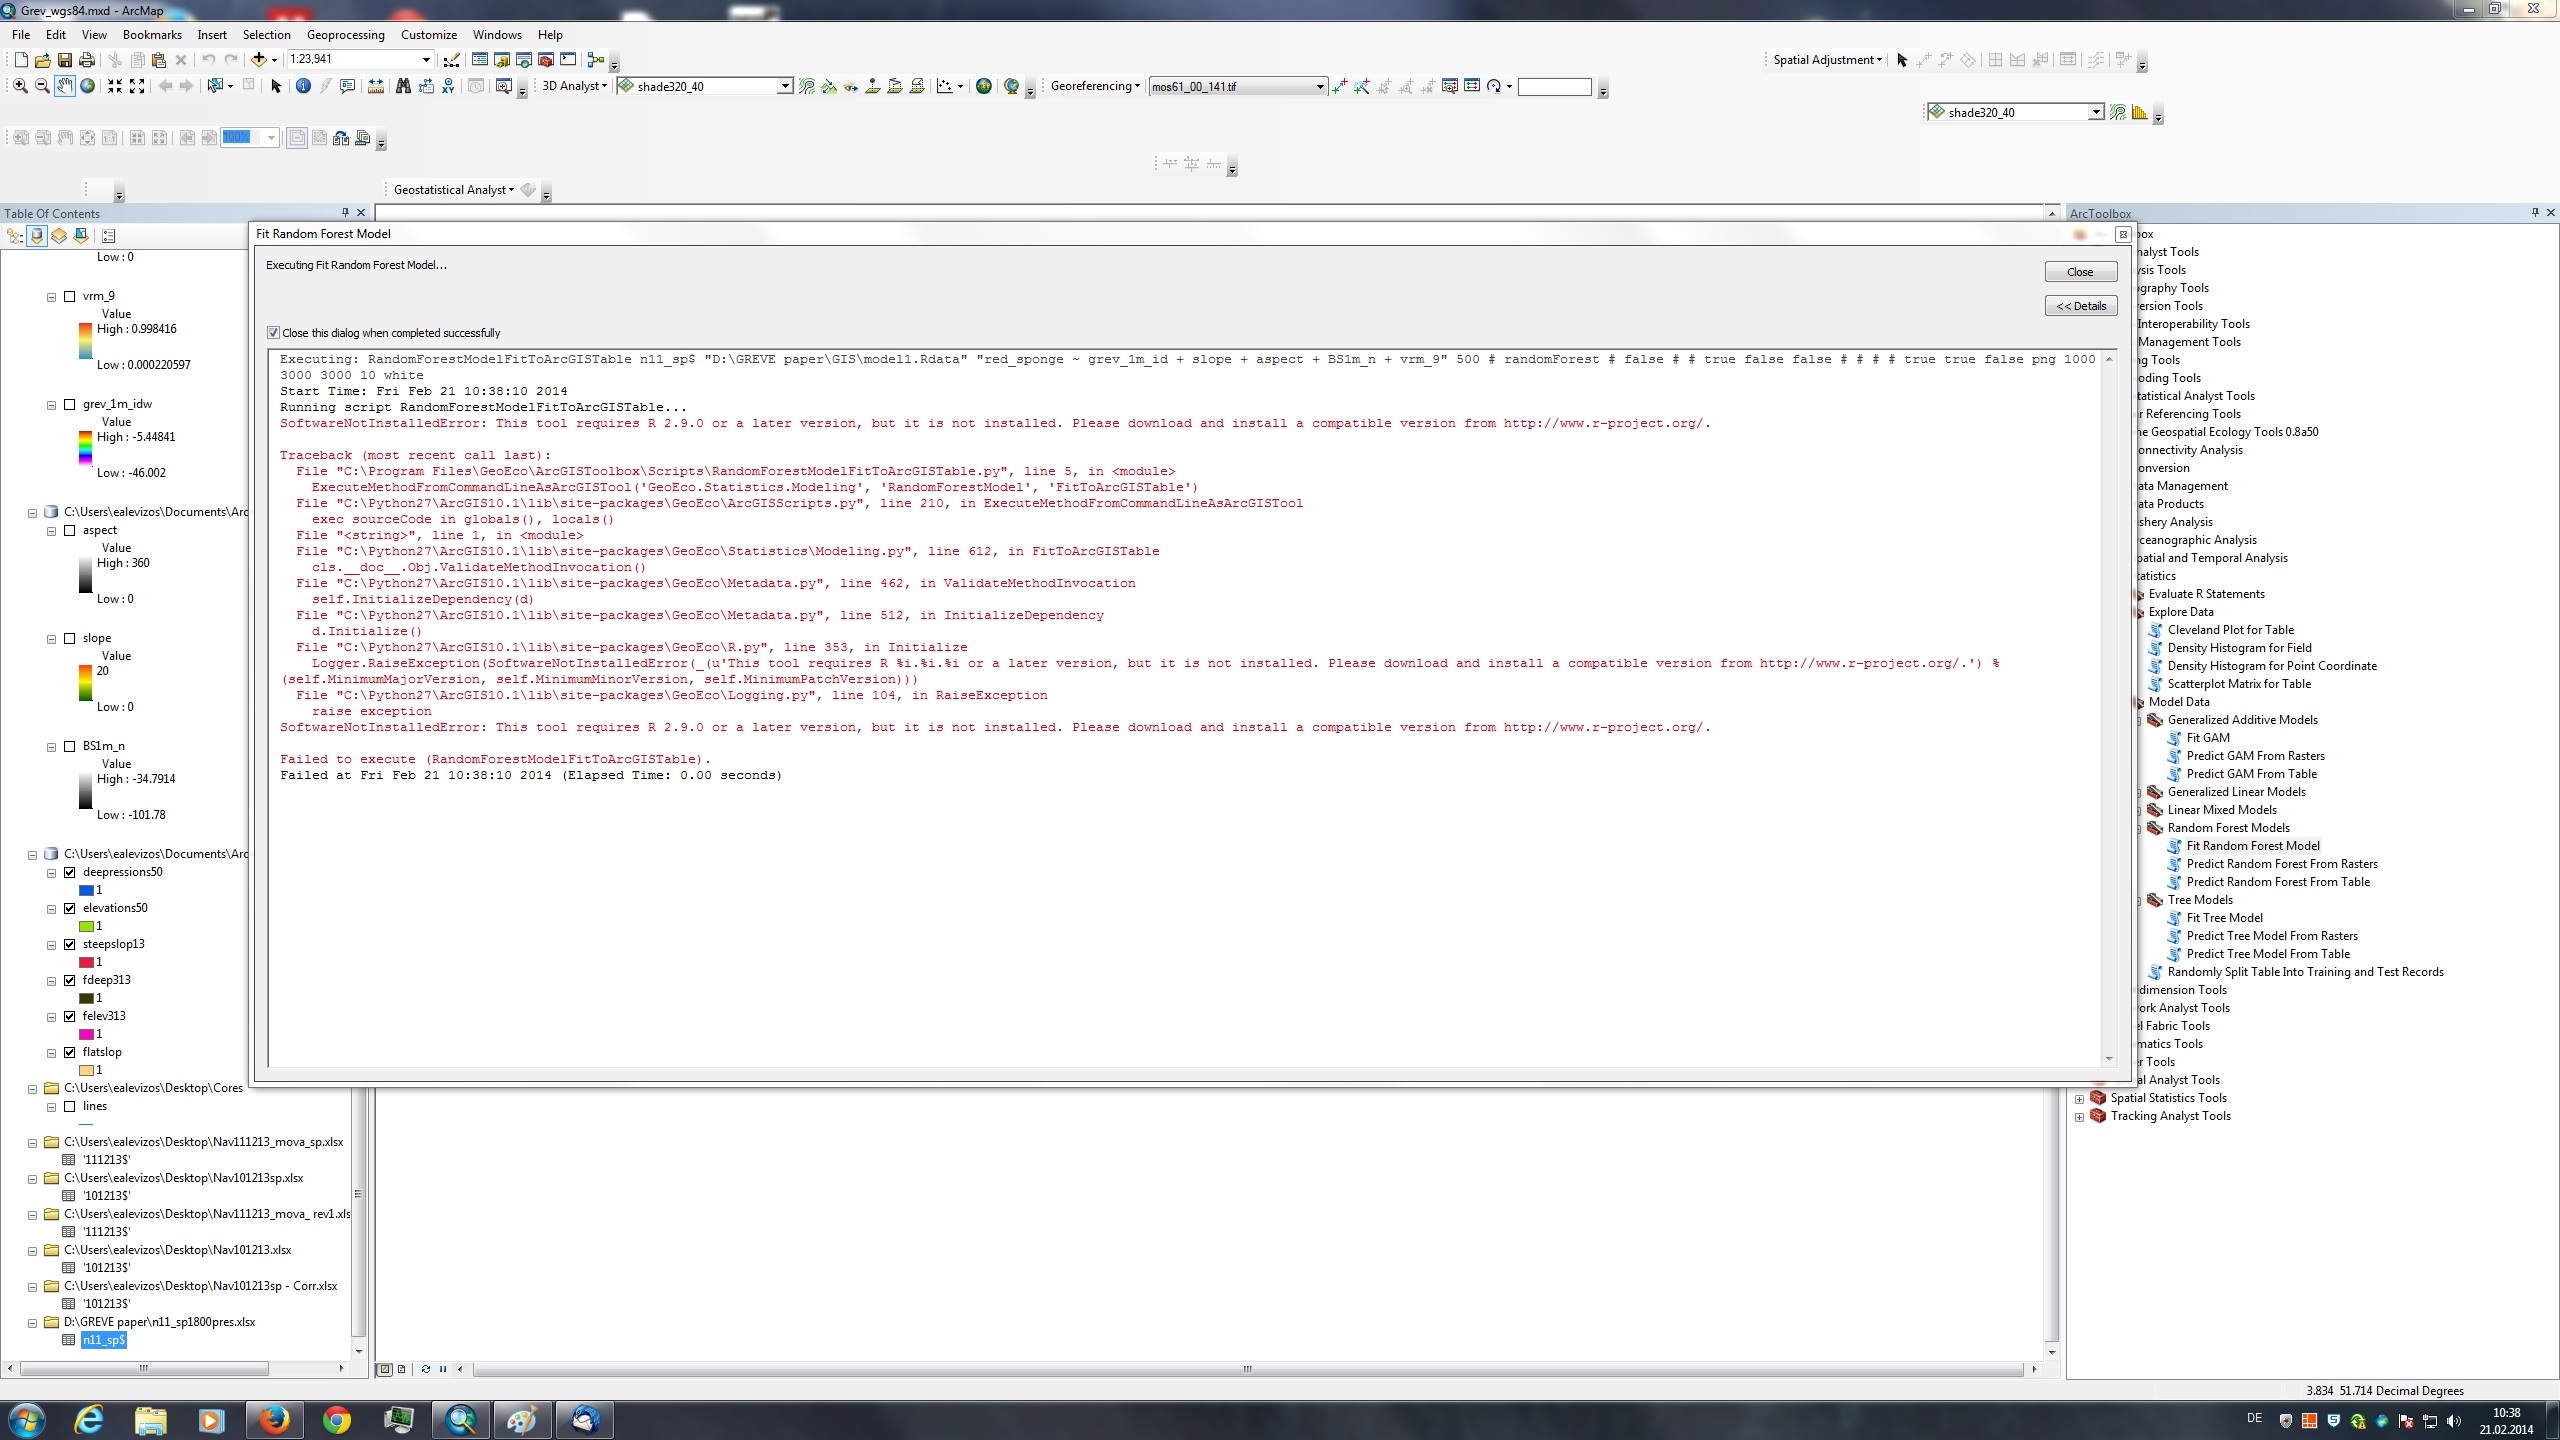Open a map document via folder icon
This screenshot has height=1440, width=2560.
pos(42,60)
